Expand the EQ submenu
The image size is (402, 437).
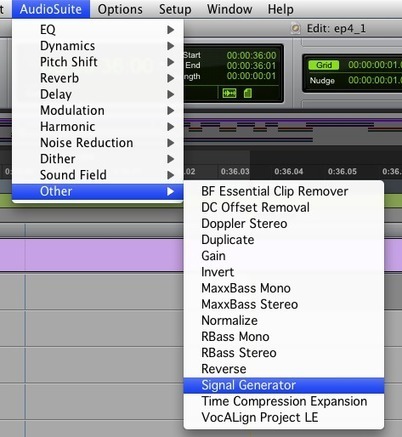click(x=98, y=30)
